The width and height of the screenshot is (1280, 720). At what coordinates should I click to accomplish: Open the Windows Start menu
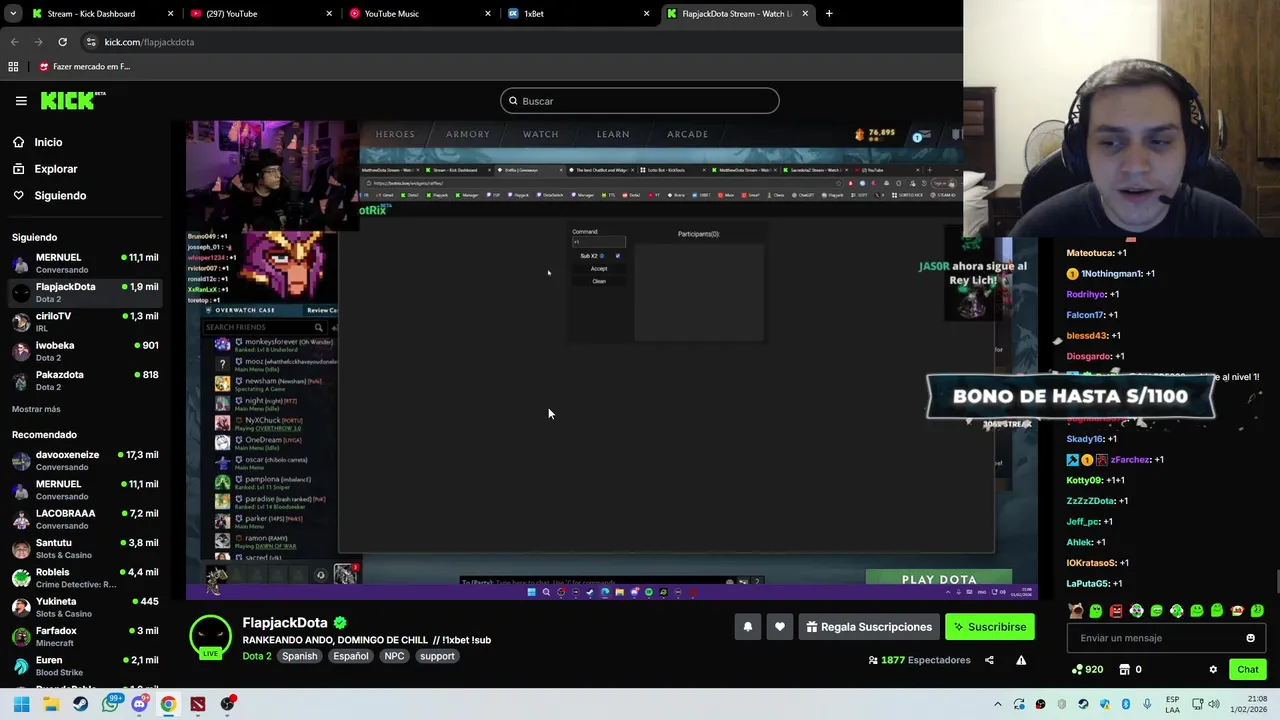pyautogui.click(x=21, y=704)
